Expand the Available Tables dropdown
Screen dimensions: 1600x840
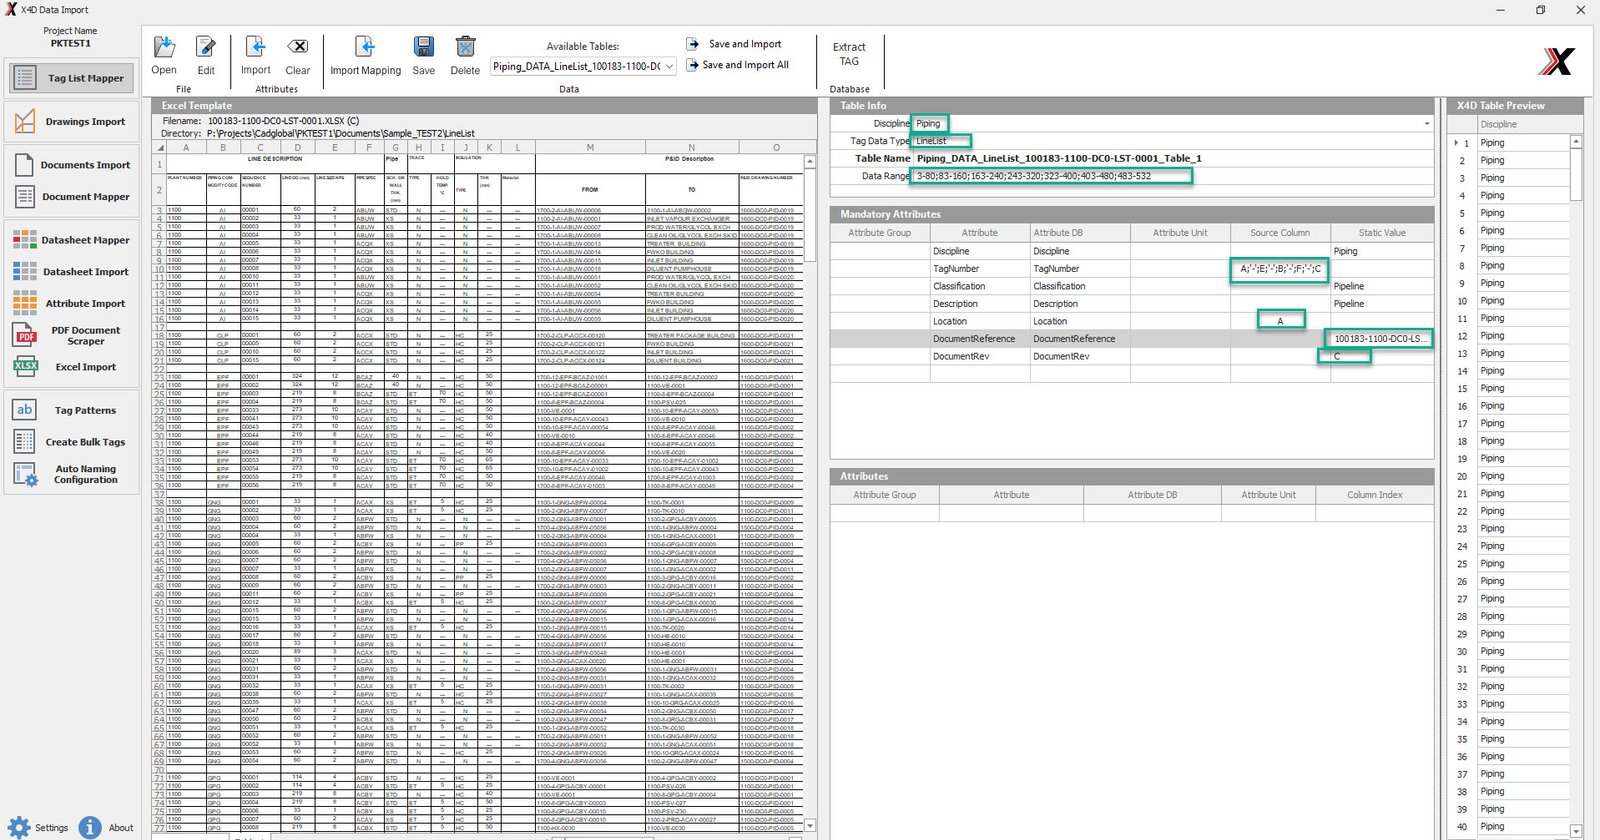(x=669, y=66)
